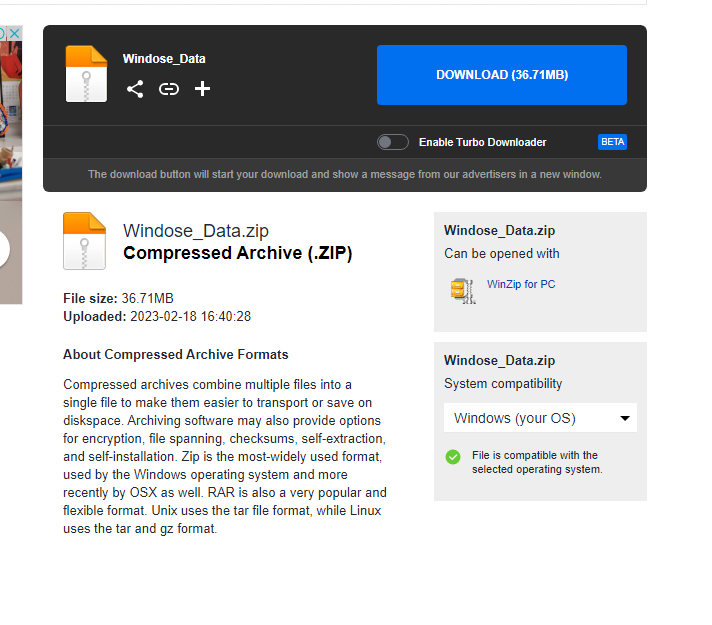712x625 pixels.
Task: Click the plus icon to add file
Action: 202,89
